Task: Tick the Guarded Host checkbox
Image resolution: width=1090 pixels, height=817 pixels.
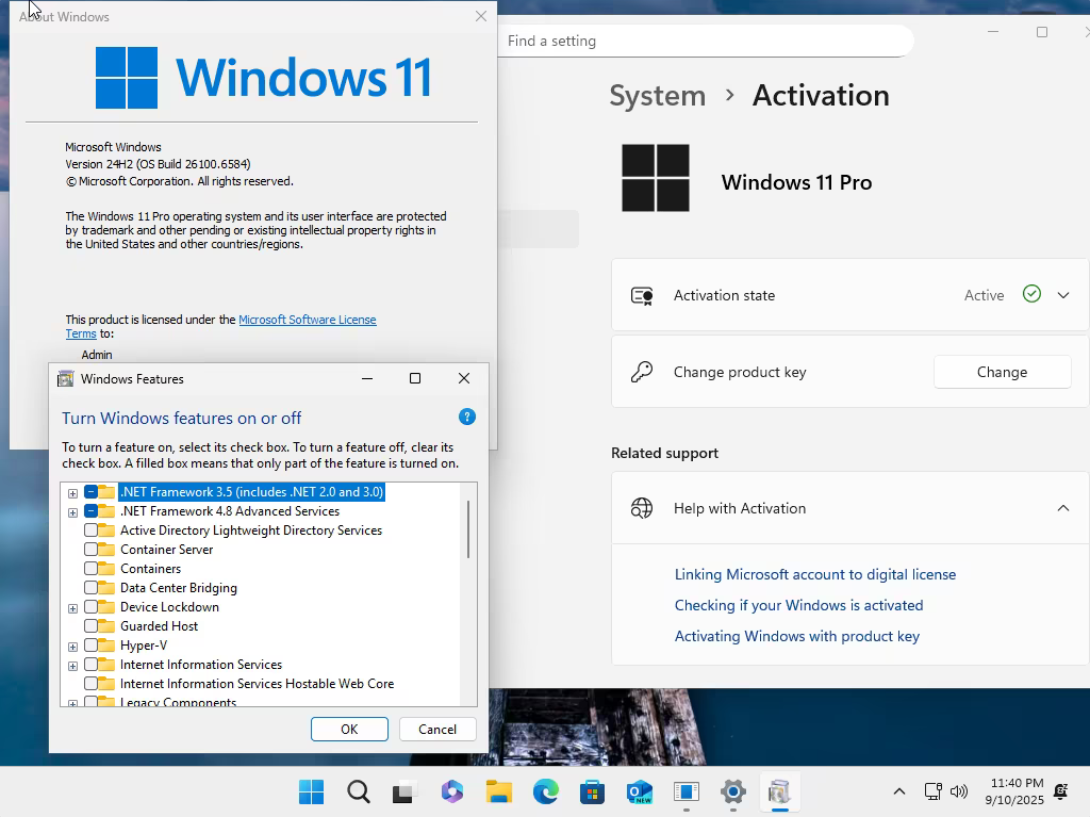Action: pyautogui.click(x=90, y=626)
